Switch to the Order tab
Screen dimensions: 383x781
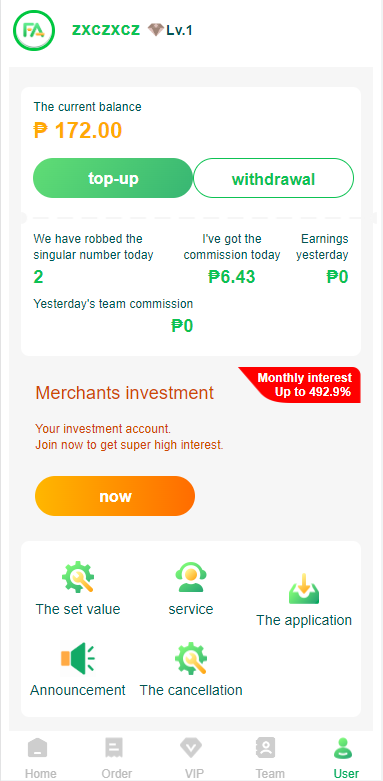pyautogui.click(x=117, y=759)
